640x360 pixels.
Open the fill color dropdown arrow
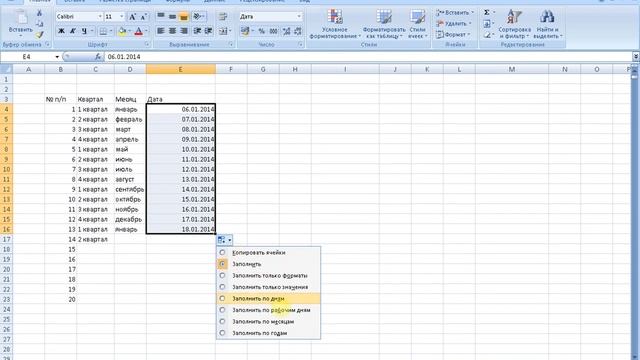pos(129,31)
